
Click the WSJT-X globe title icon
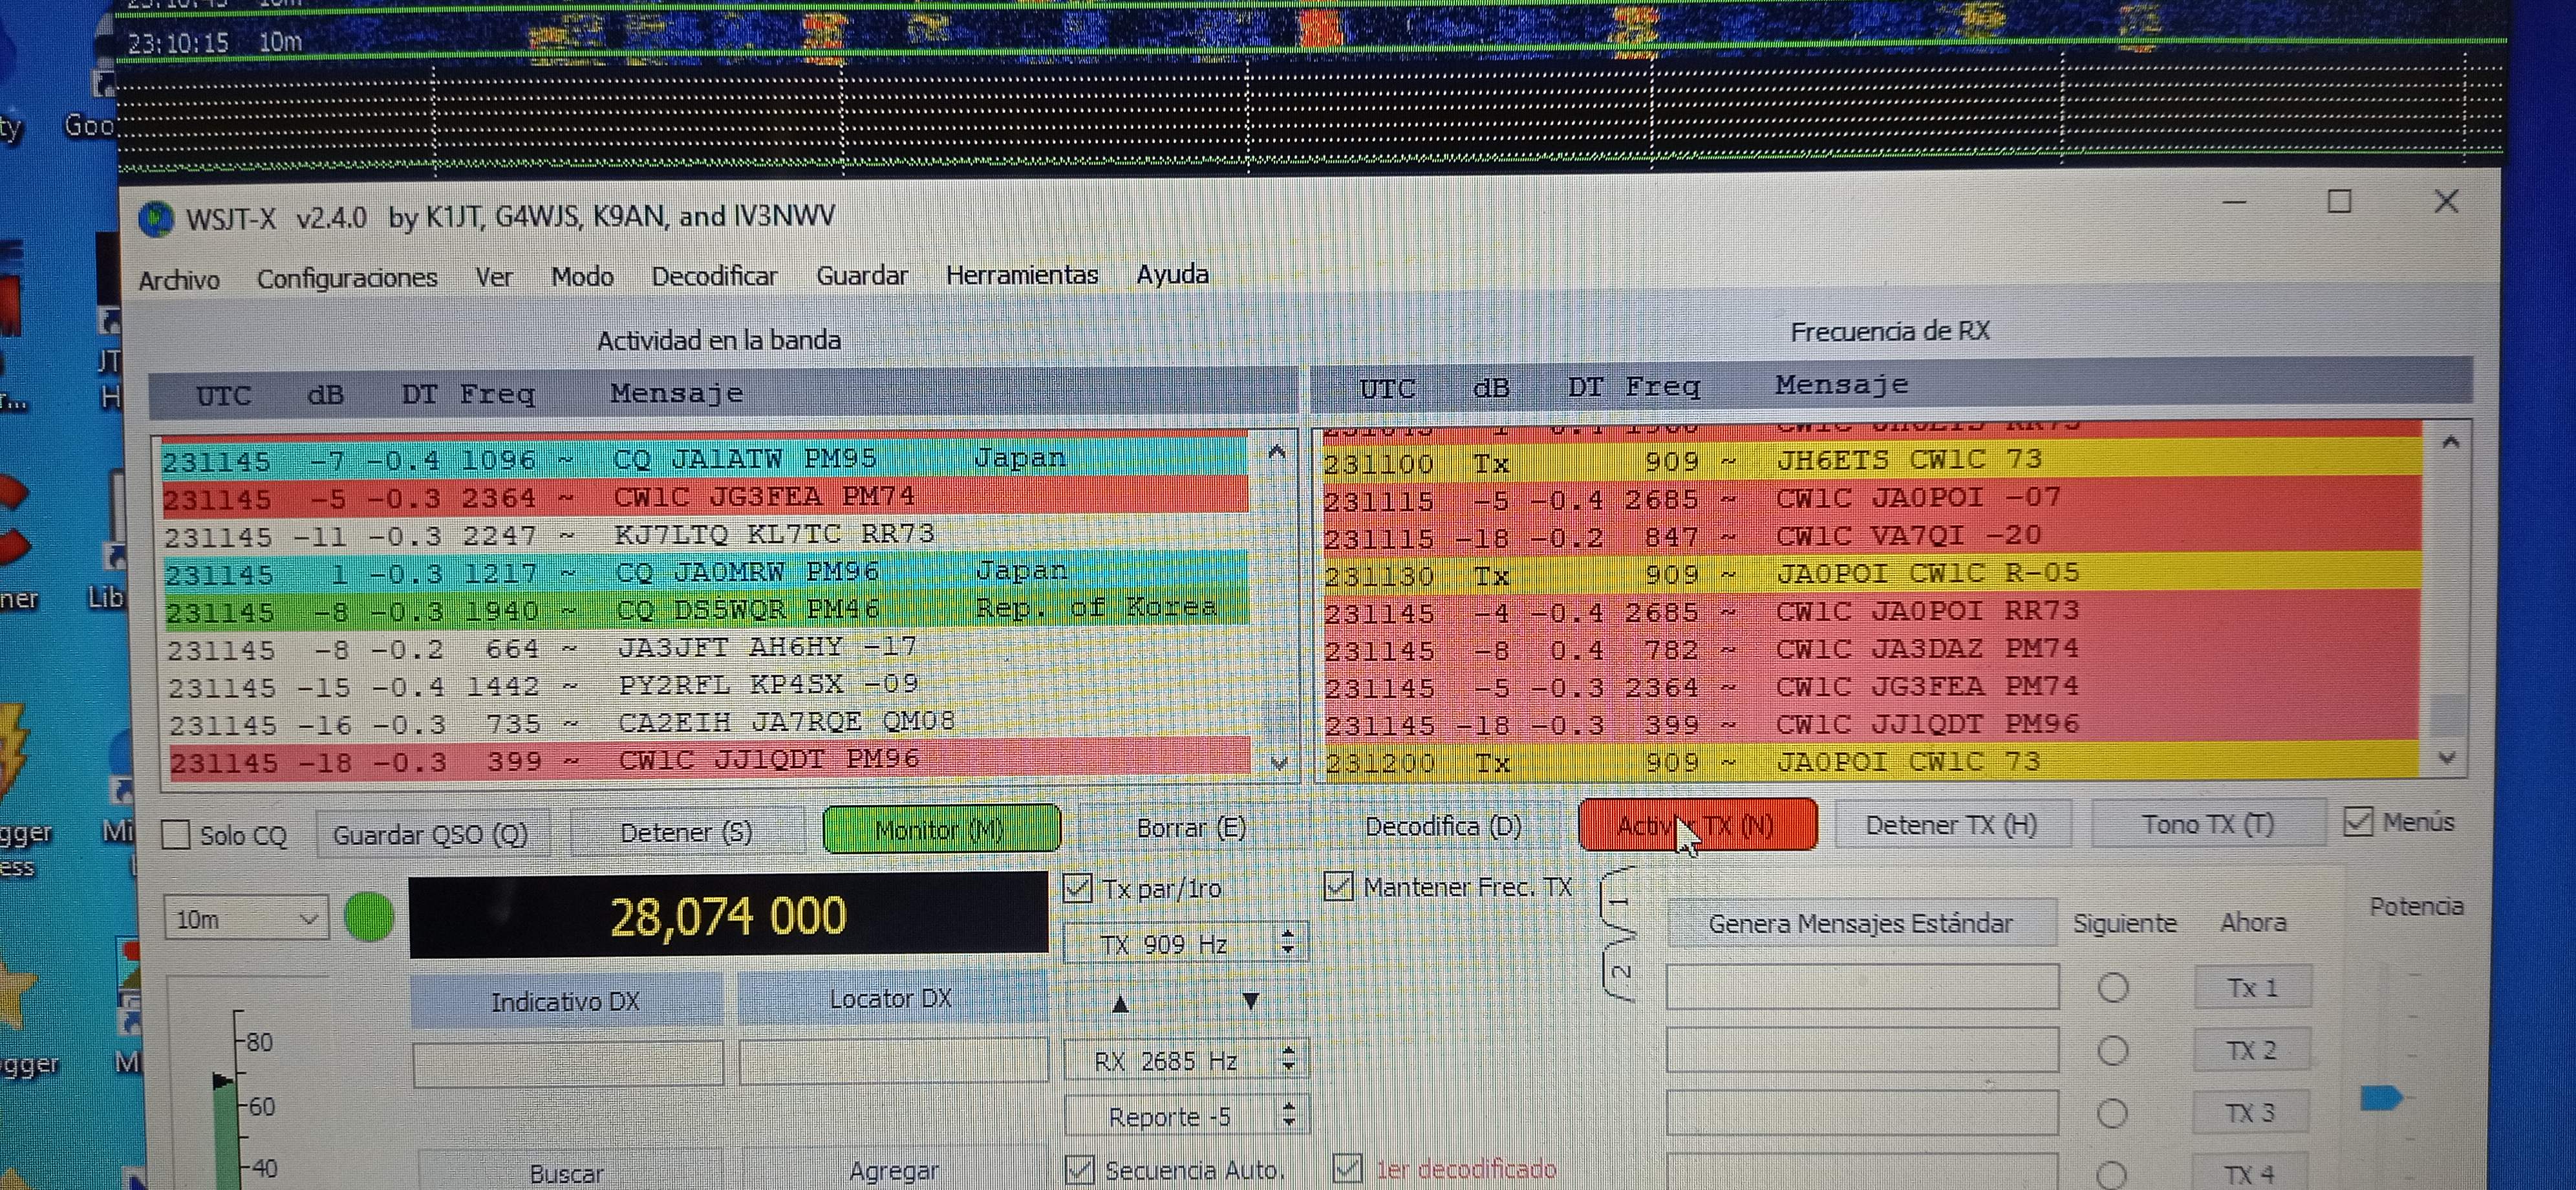(x=156, y=219)
